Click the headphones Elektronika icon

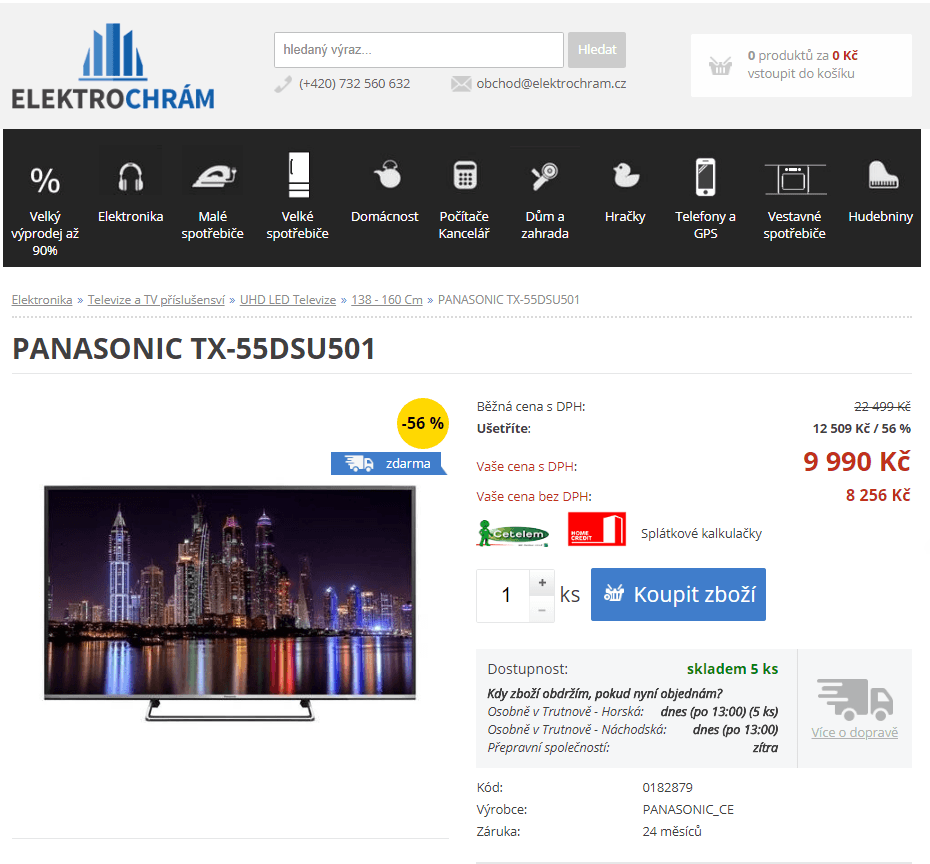(130, 177)
